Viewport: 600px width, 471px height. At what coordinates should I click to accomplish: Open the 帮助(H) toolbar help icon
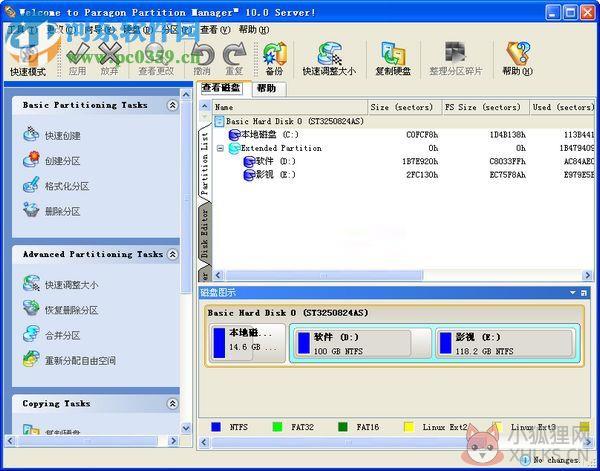click(x=517, y=59)
